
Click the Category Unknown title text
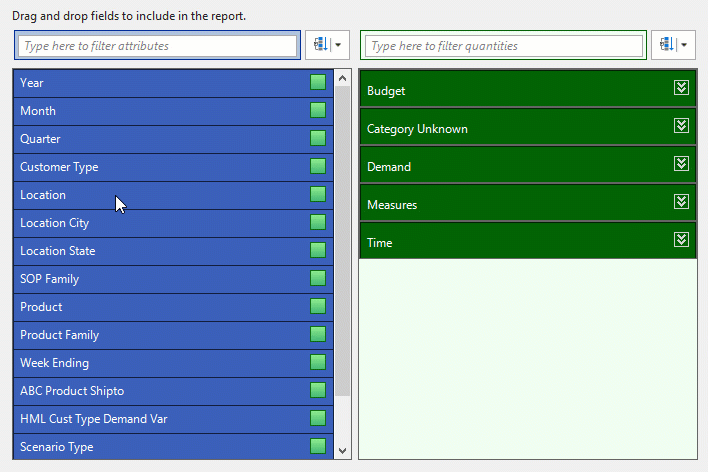pyautogui.click(x=417, y=129)
